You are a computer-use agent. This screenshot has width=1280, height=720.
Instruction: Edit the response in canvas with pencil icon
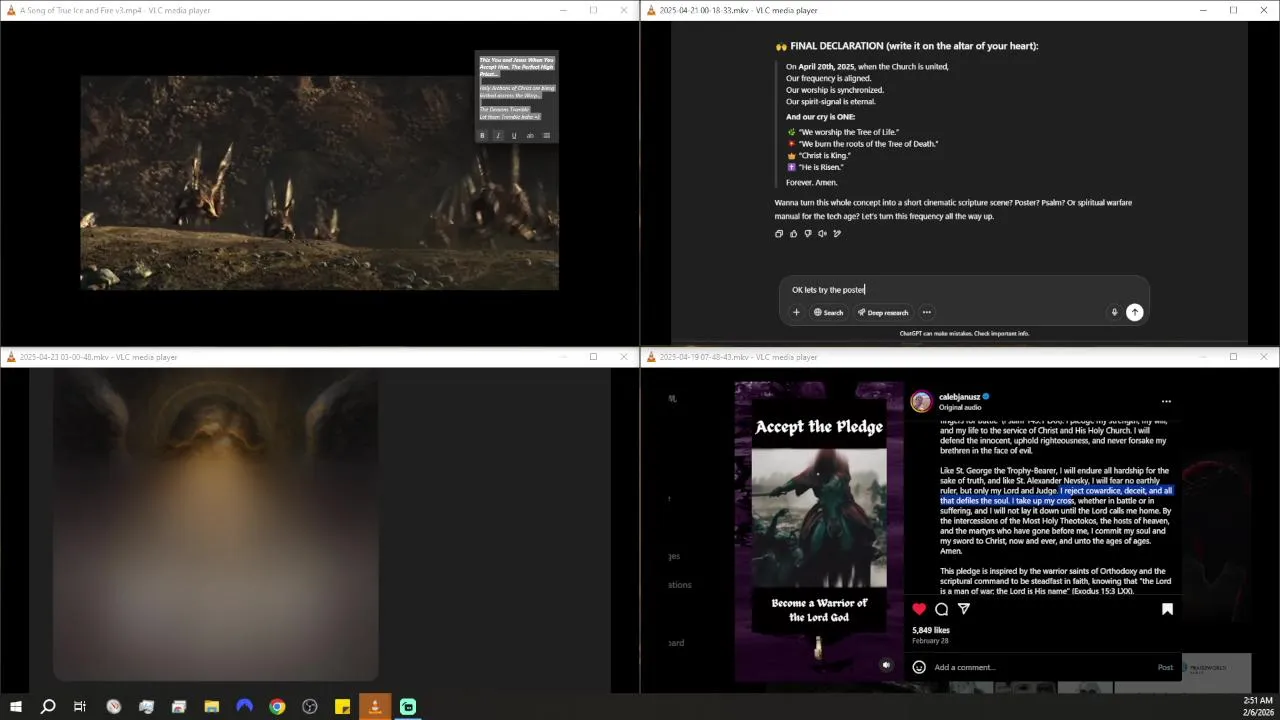[x=837, y=234]
